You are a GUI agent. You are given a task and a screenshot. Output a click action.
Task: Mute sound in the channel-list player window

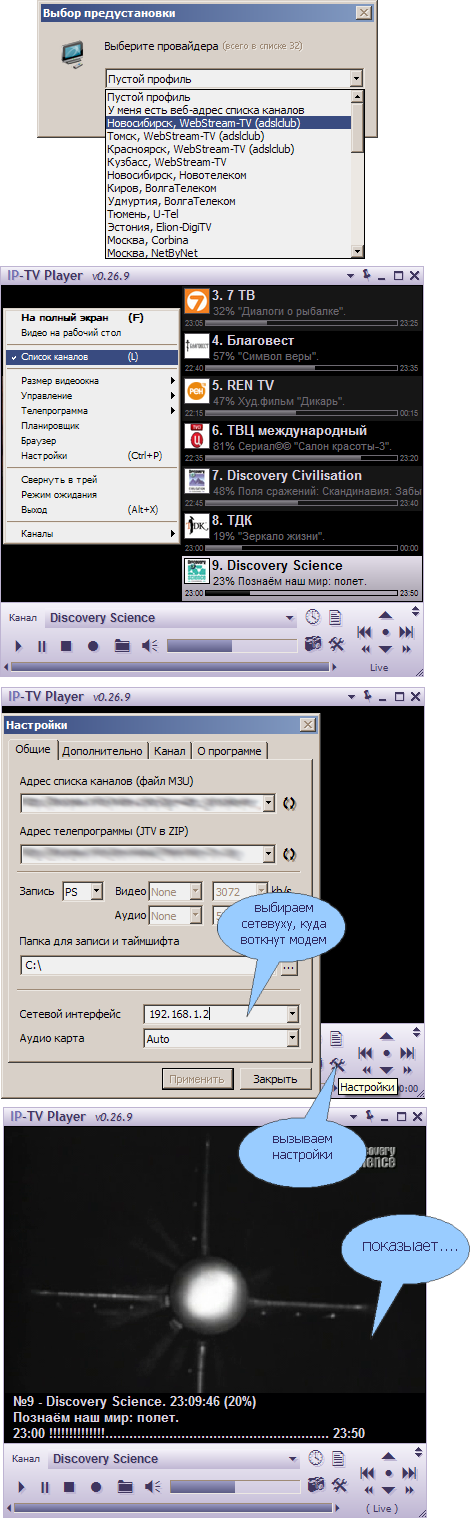[150, 646]
